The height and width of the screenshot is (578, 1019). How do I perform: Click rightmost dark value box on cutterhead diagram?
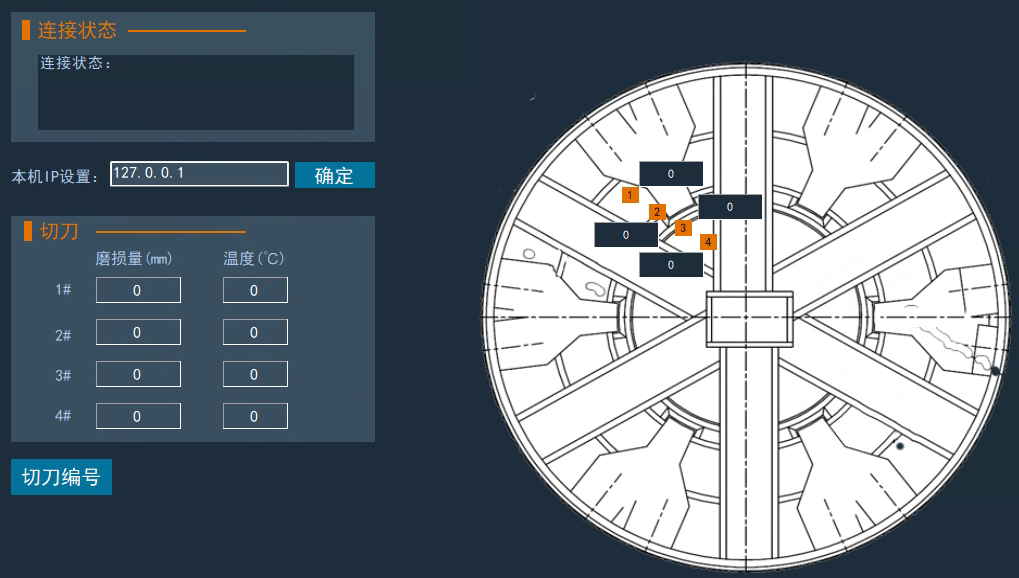(x=730, y=207)
